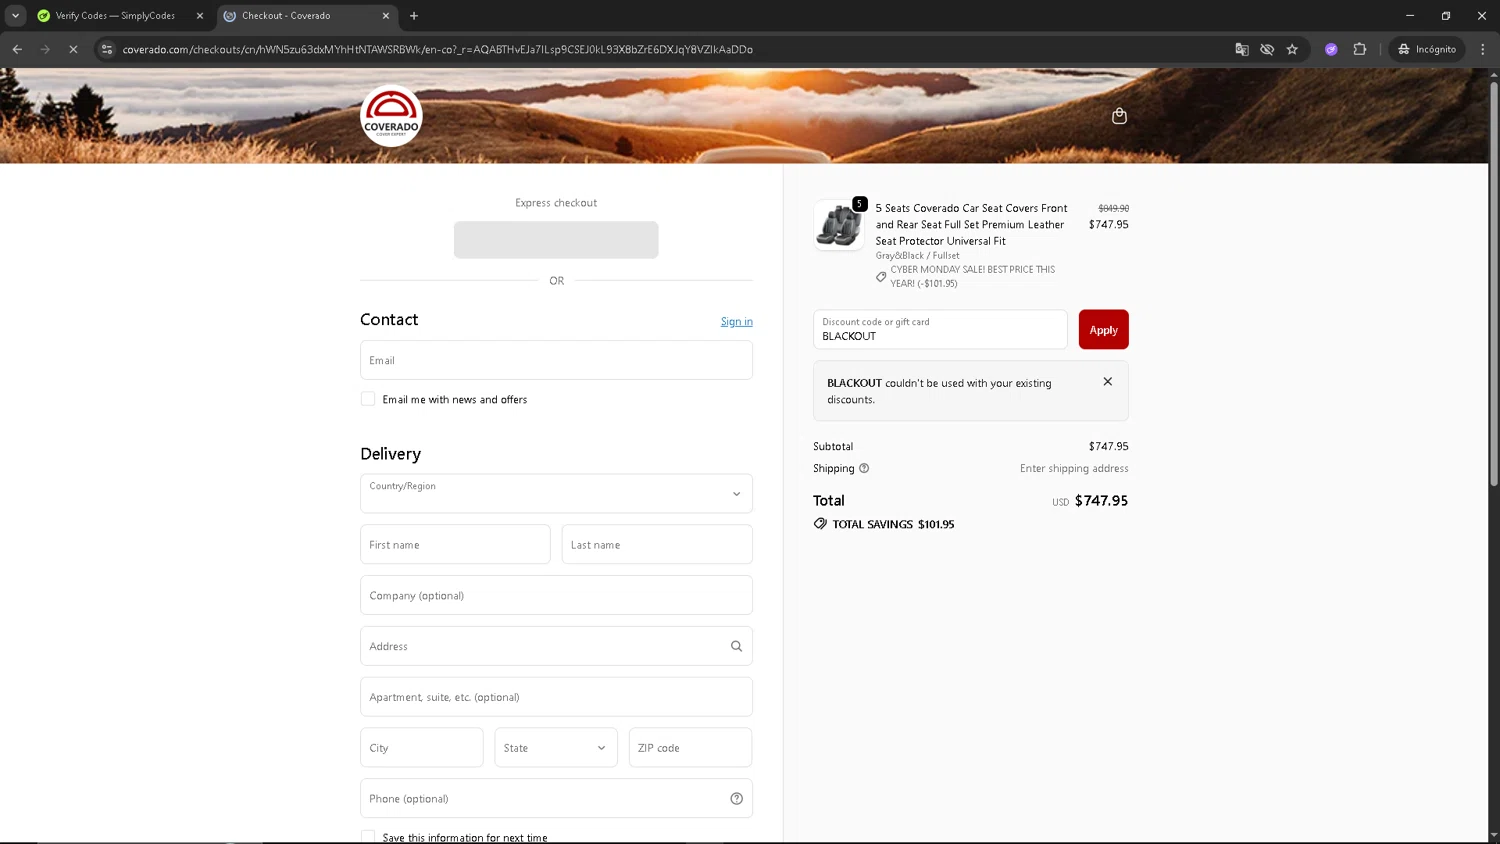Viewport: 1500px width, 844px height.
Task: Click the page vertical scrollbar
Action: coord(1494,285)
